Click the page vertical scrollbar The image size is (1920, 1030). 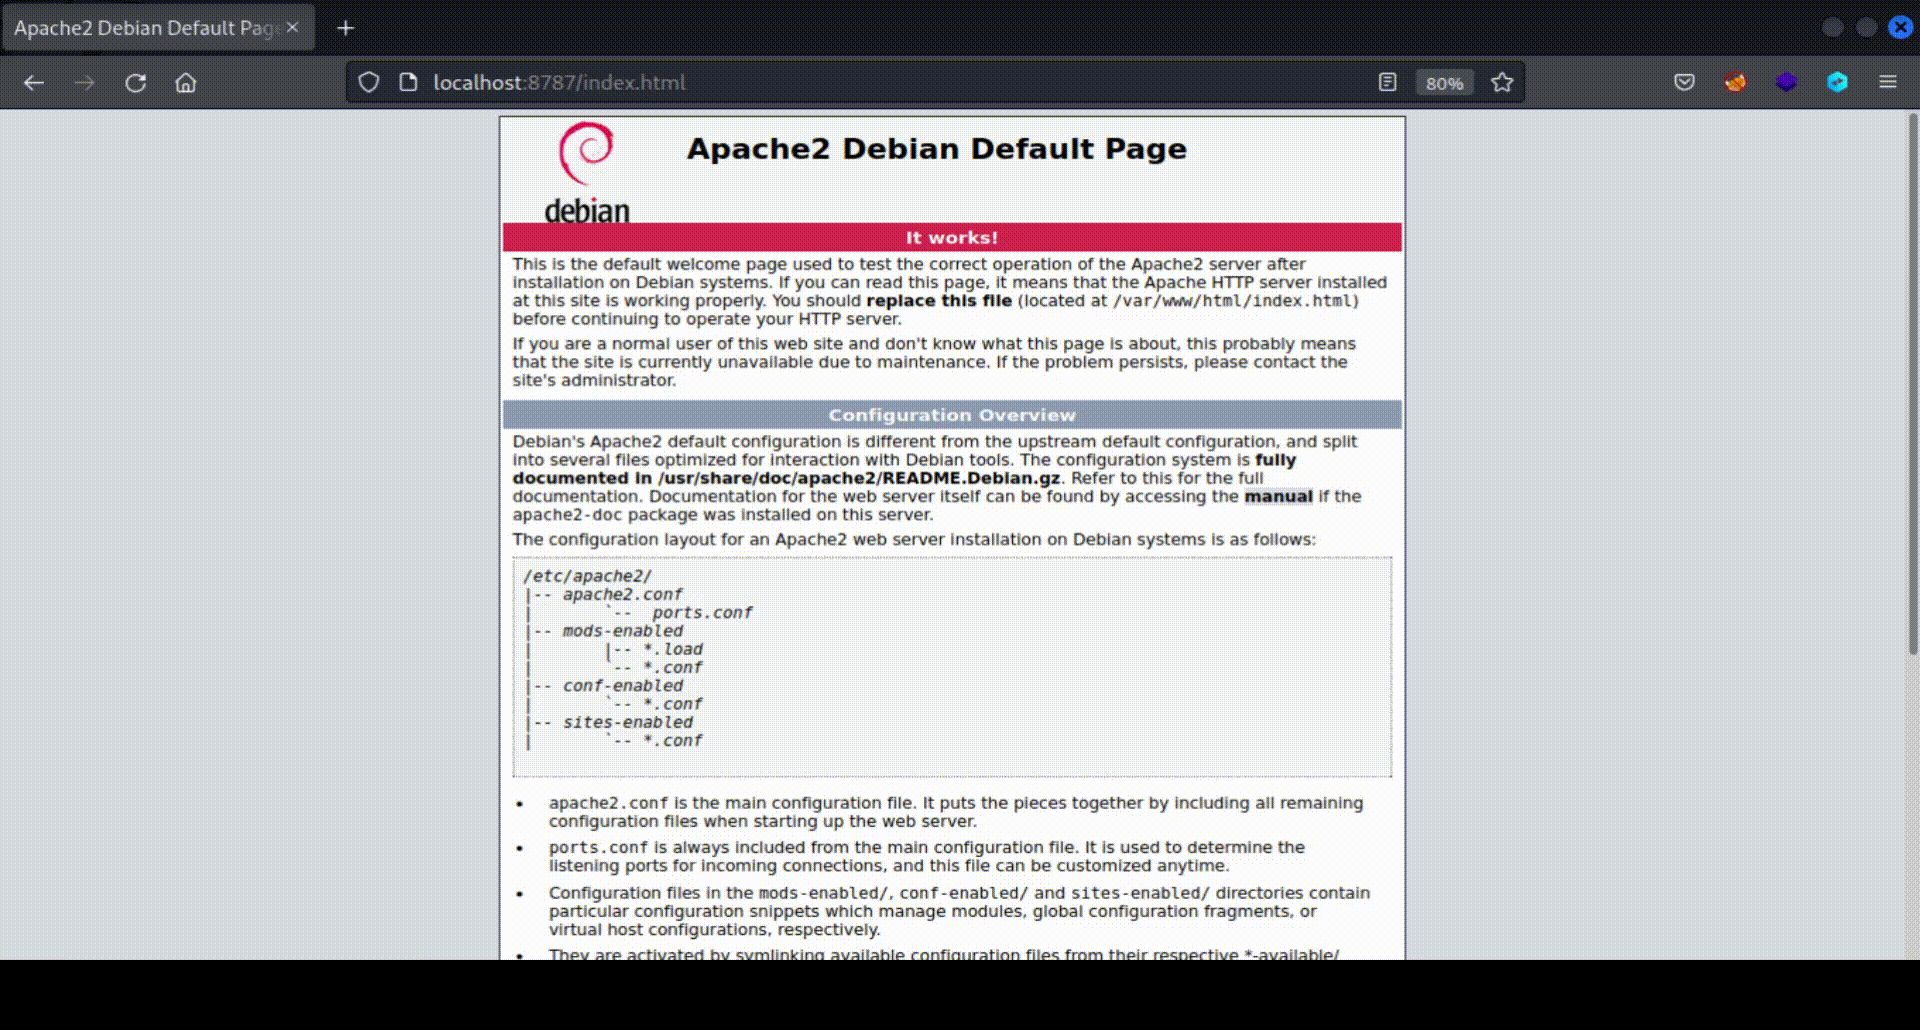[1913, 385]
